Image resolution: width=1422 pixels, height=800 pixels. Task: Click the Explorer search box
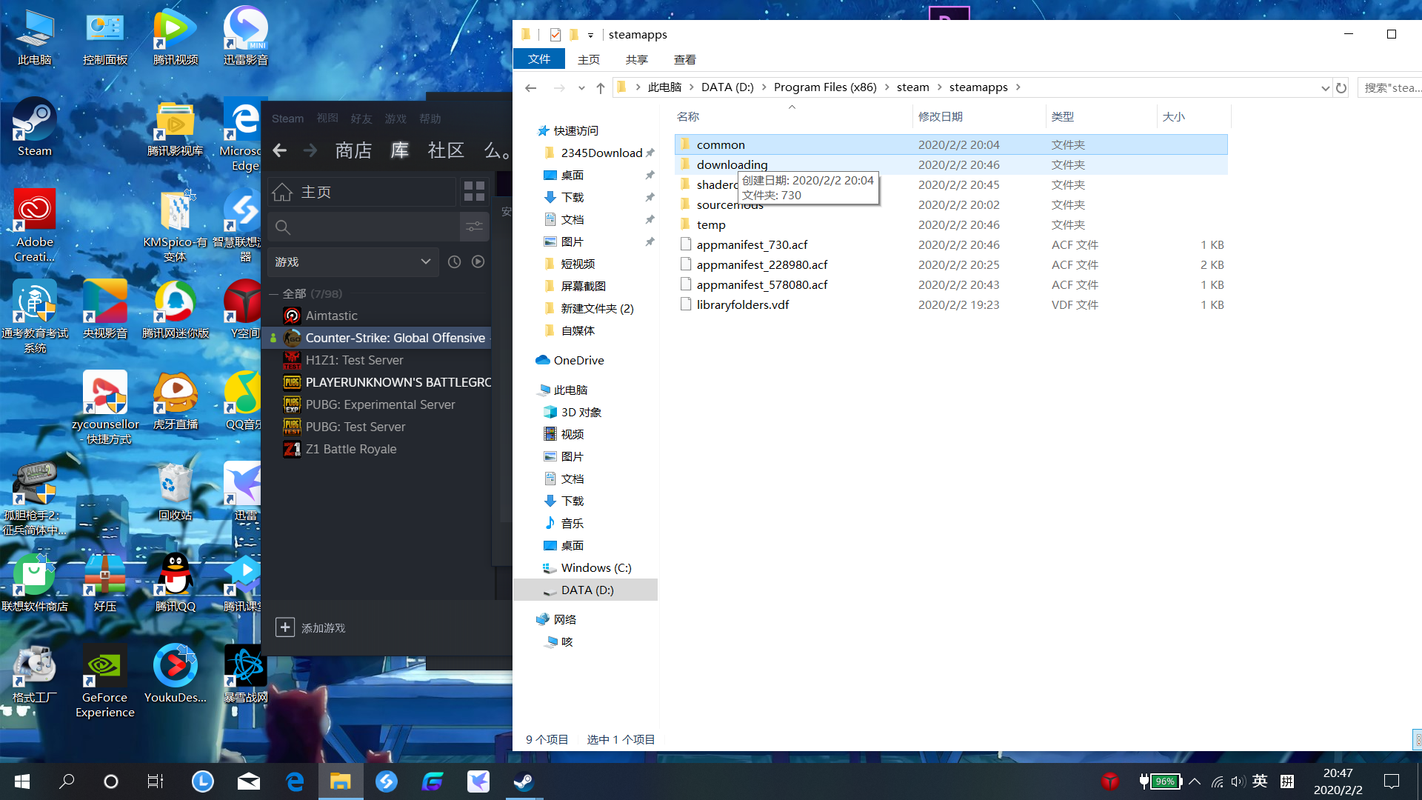(x=1390, y=88)
